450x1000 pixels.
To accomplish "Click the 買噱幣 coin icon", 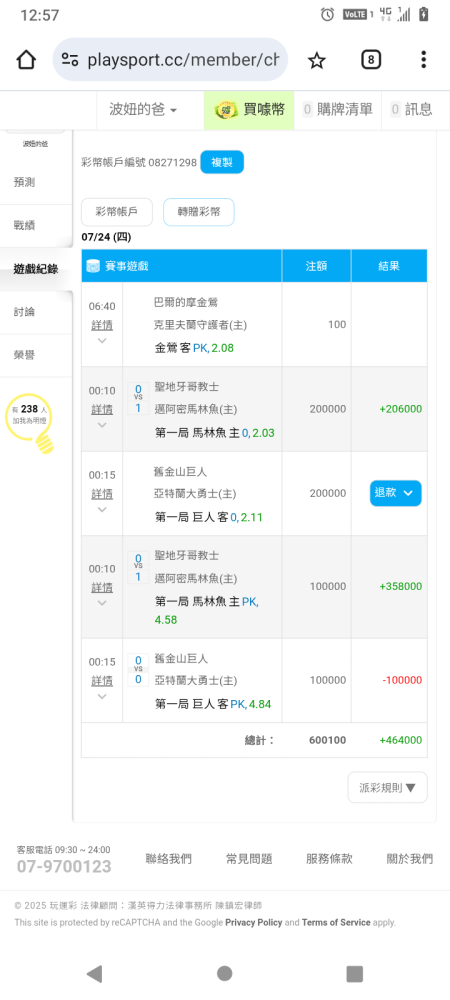I will pyautogui.click(x=226, y=110).
